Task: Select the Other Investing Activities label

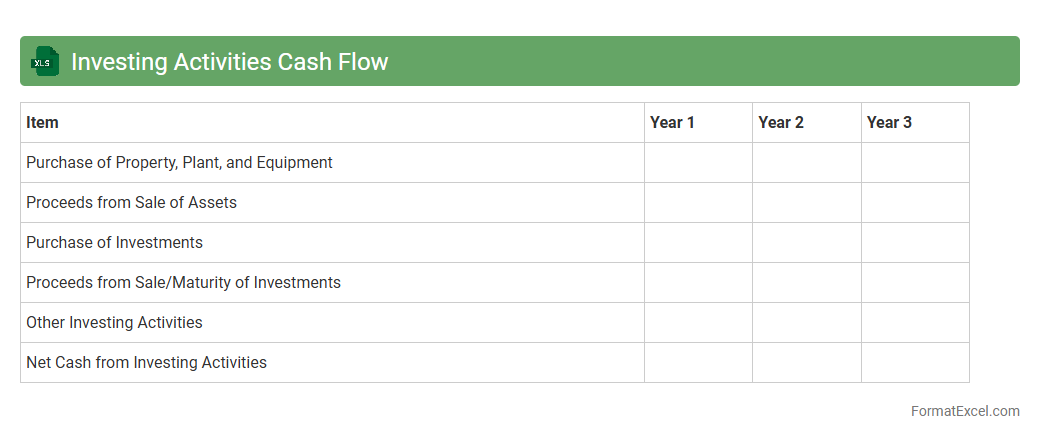Action: [x=115, y=322]
